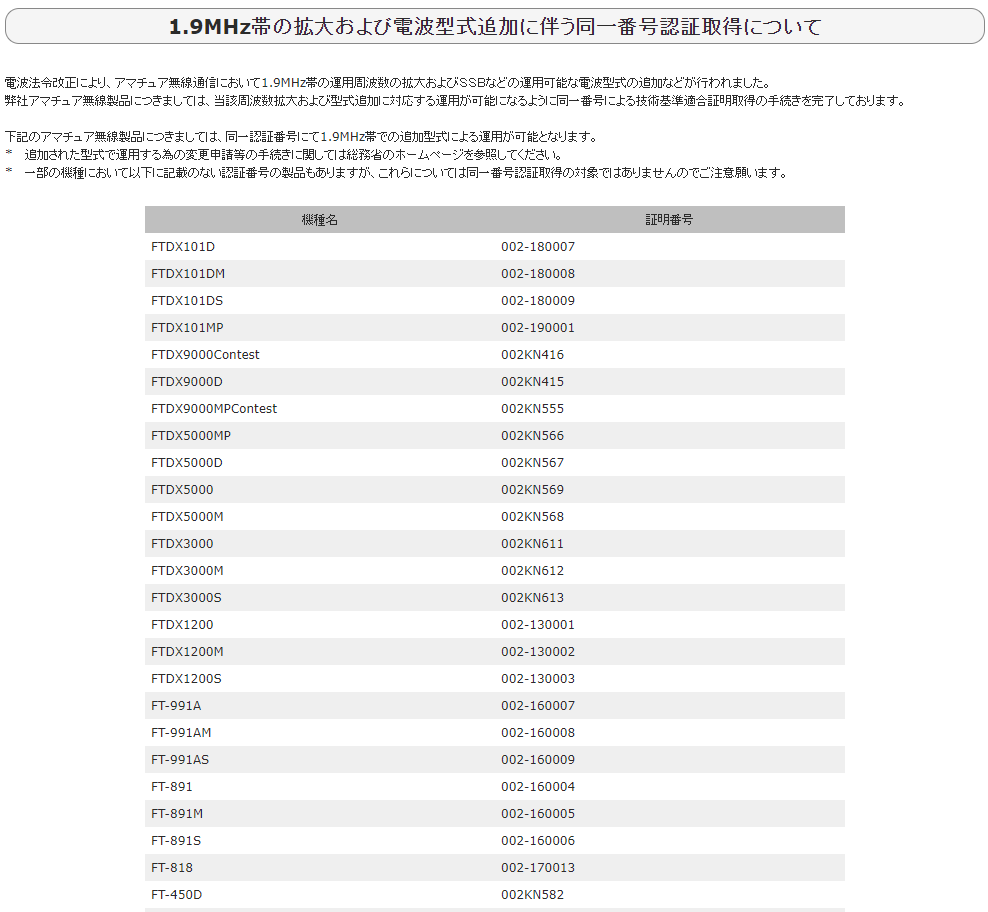Viewport: 988px width, 912px height.
Task: Select the certification number 002KN612
Action: coord(532,571)
